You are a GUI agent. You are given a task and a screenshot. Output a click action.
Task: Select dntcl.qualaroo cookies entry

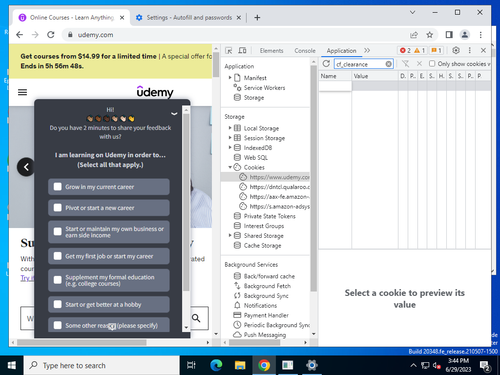pos(275,187)
